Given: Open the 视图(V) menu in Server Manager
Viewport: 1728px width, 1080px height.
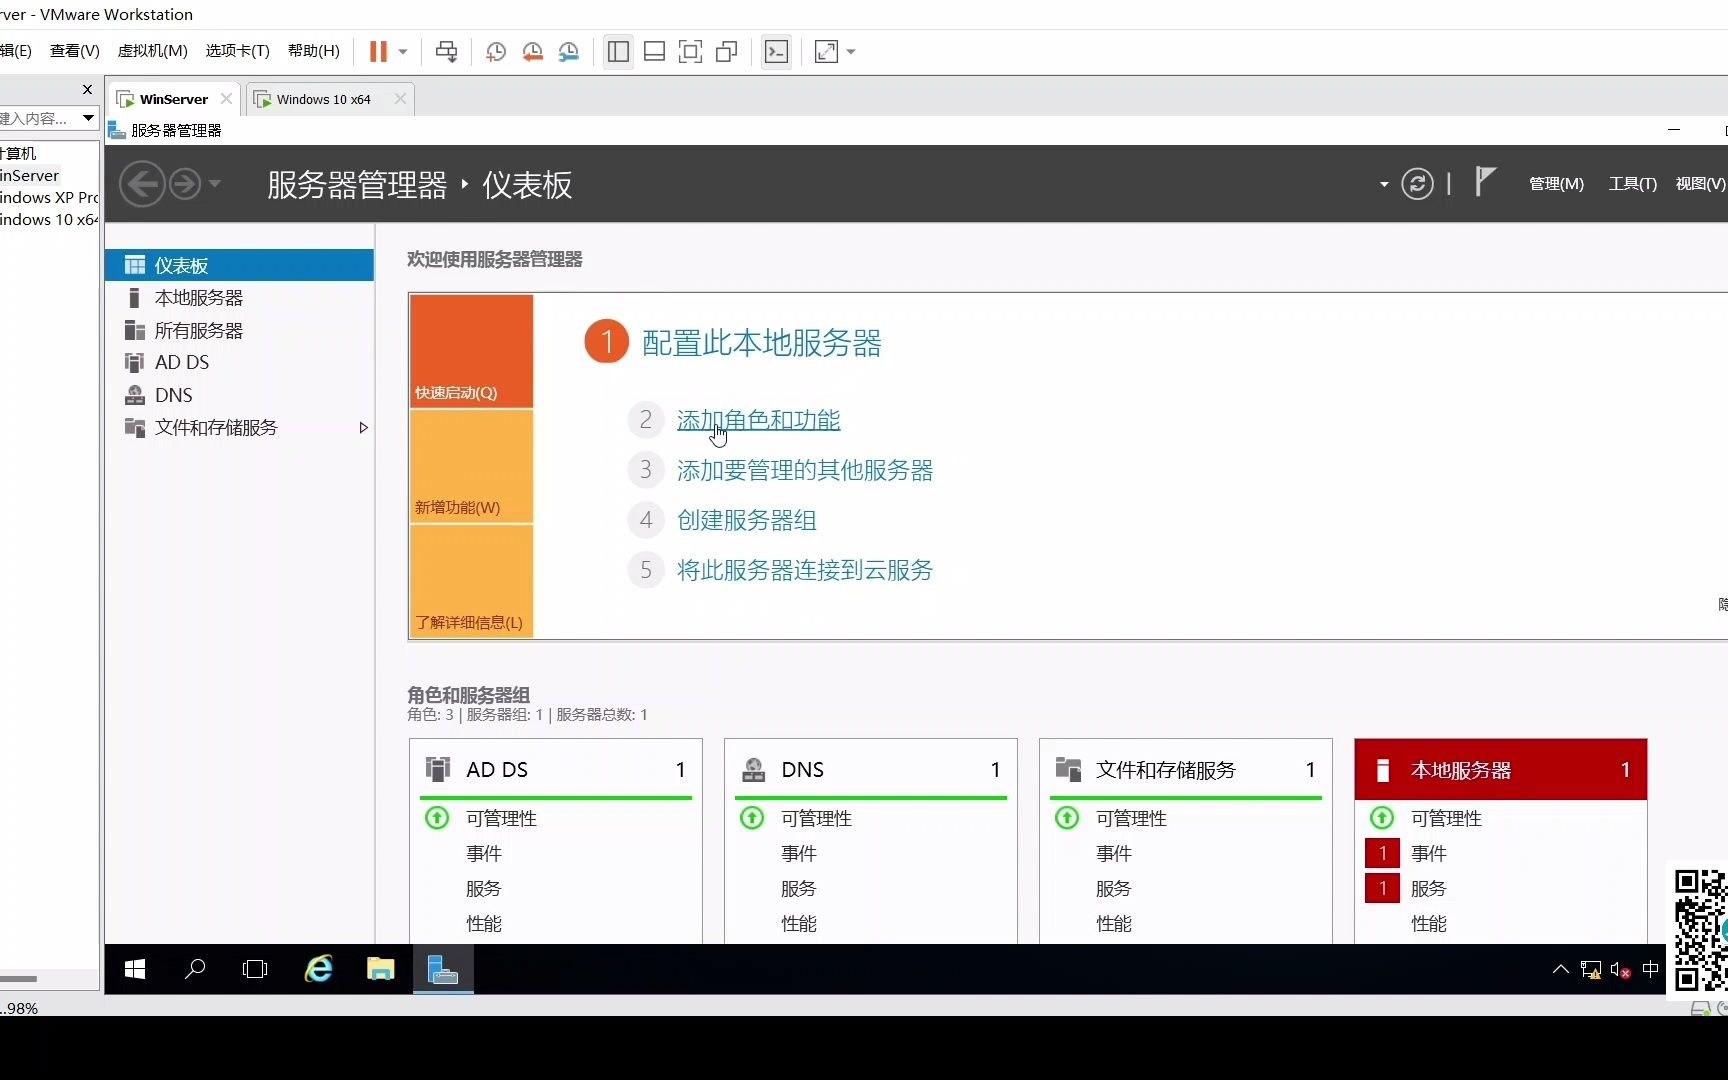Looking at the screenshot, I should pyautogui.click(x=1700, y=184).
